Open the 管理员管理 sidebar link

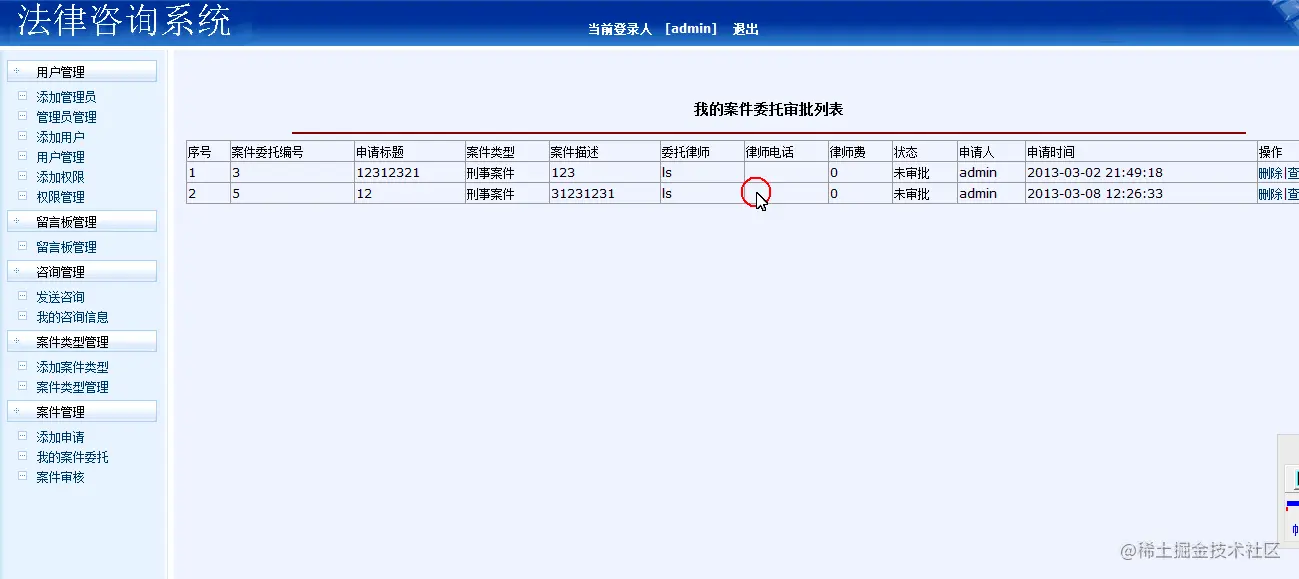pos(63,116)
